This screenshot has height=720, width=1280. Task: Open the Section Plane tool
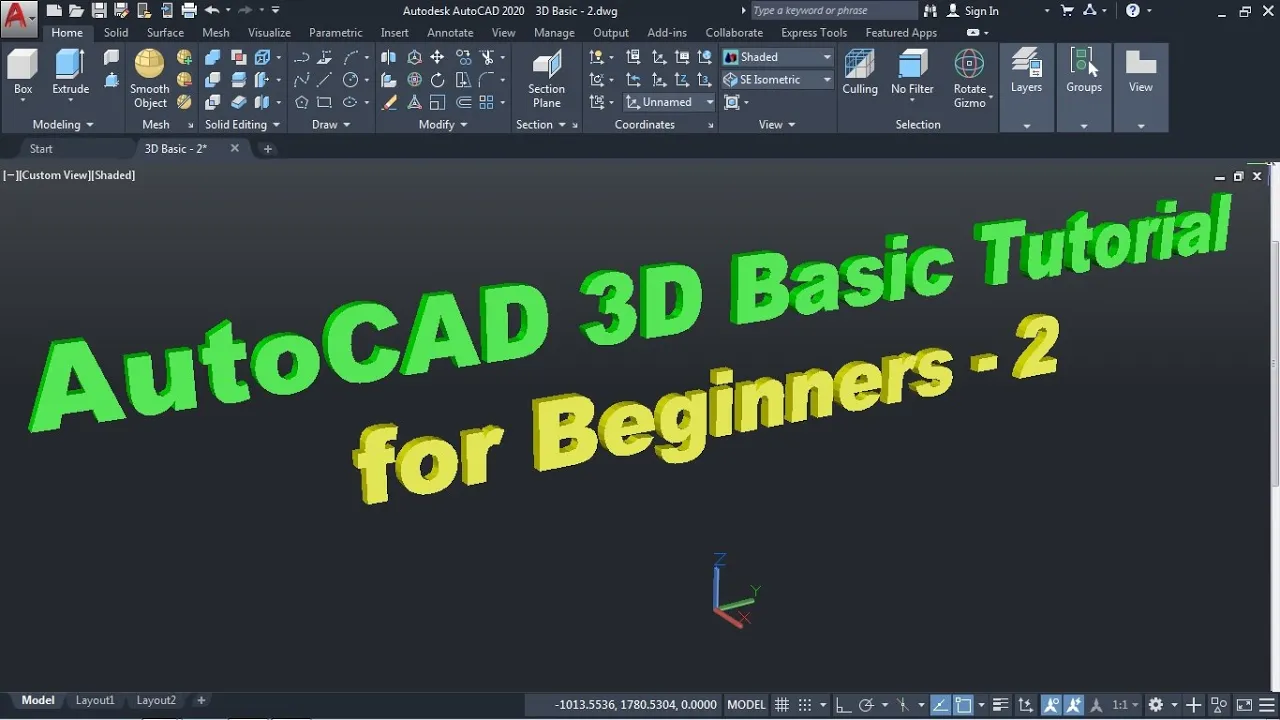click(x=546, y=78)
